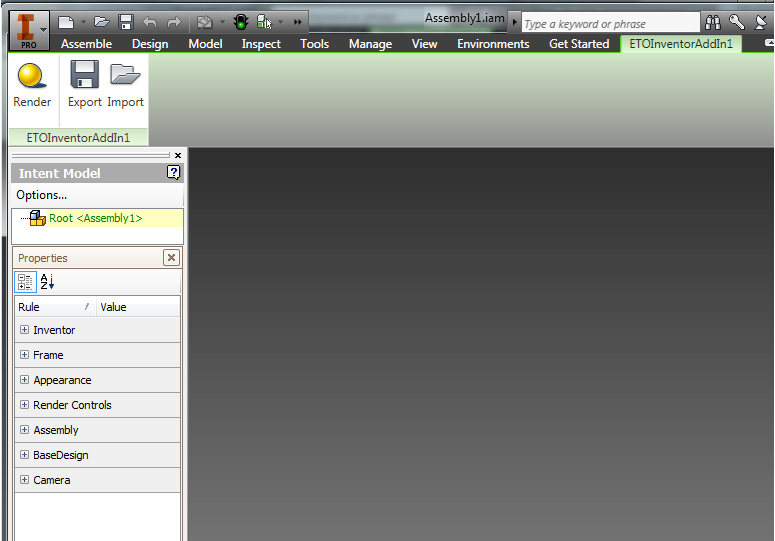Open the New file dropdown arrow
This screenshot has width=775, height=541.
click(x=83, y=22)
